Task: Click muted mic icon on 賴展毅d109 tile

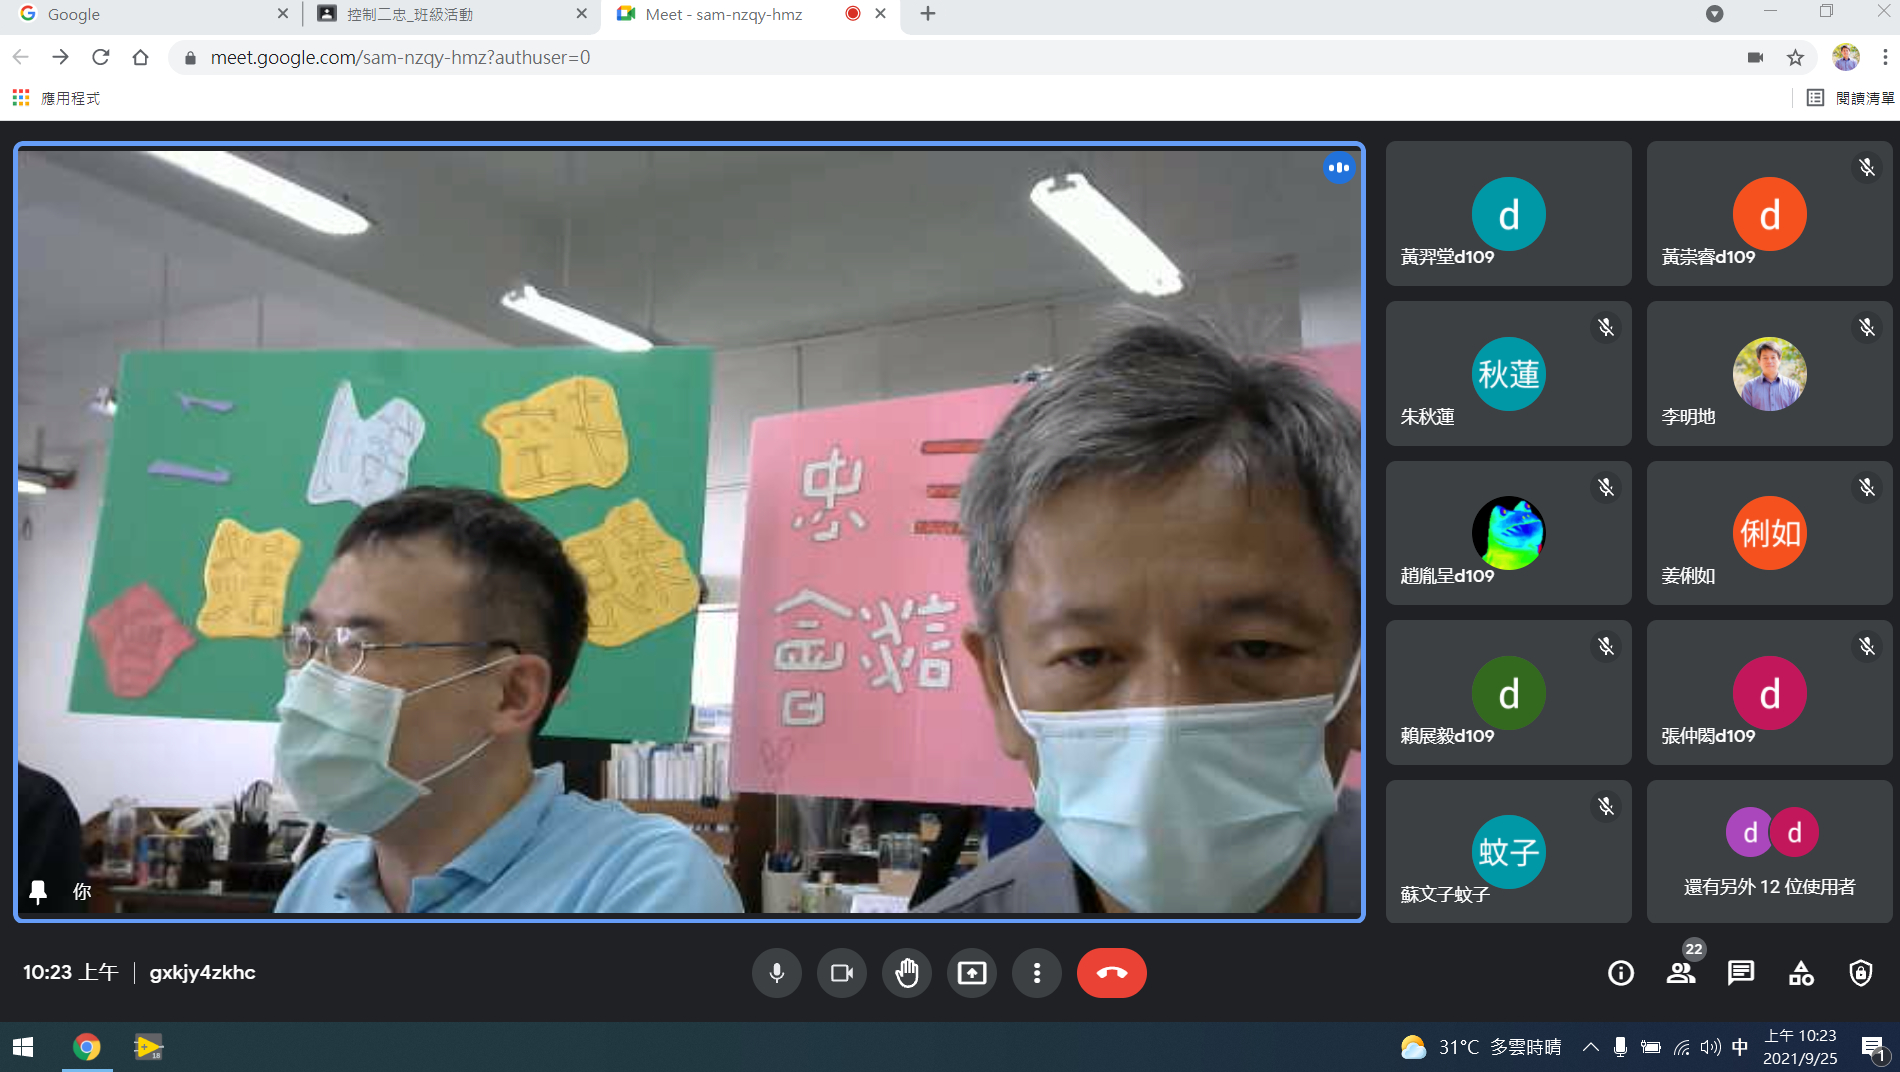Action: pos(1605,647)
